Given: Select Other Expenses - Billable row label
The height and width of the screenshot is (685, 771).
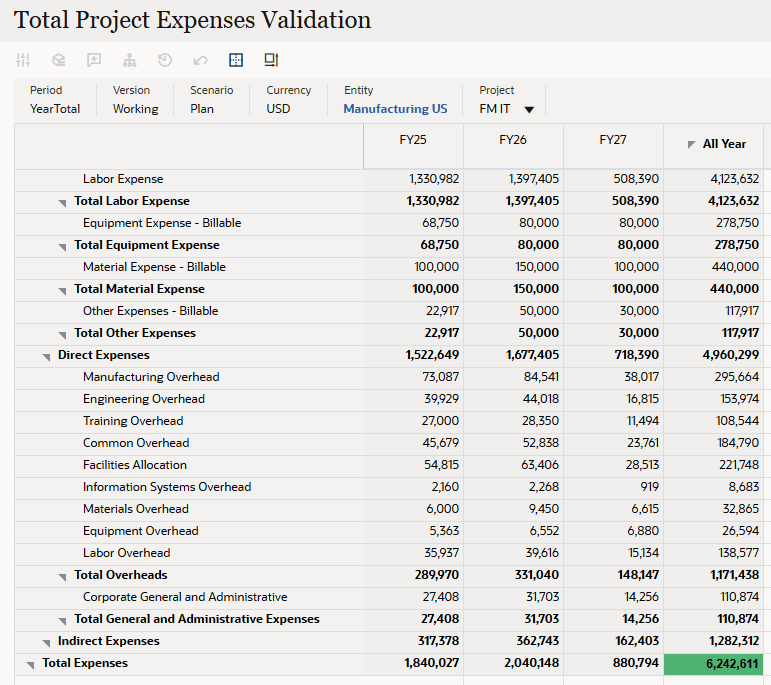Looking at the screenshot, I should click(x=150, y=311).
